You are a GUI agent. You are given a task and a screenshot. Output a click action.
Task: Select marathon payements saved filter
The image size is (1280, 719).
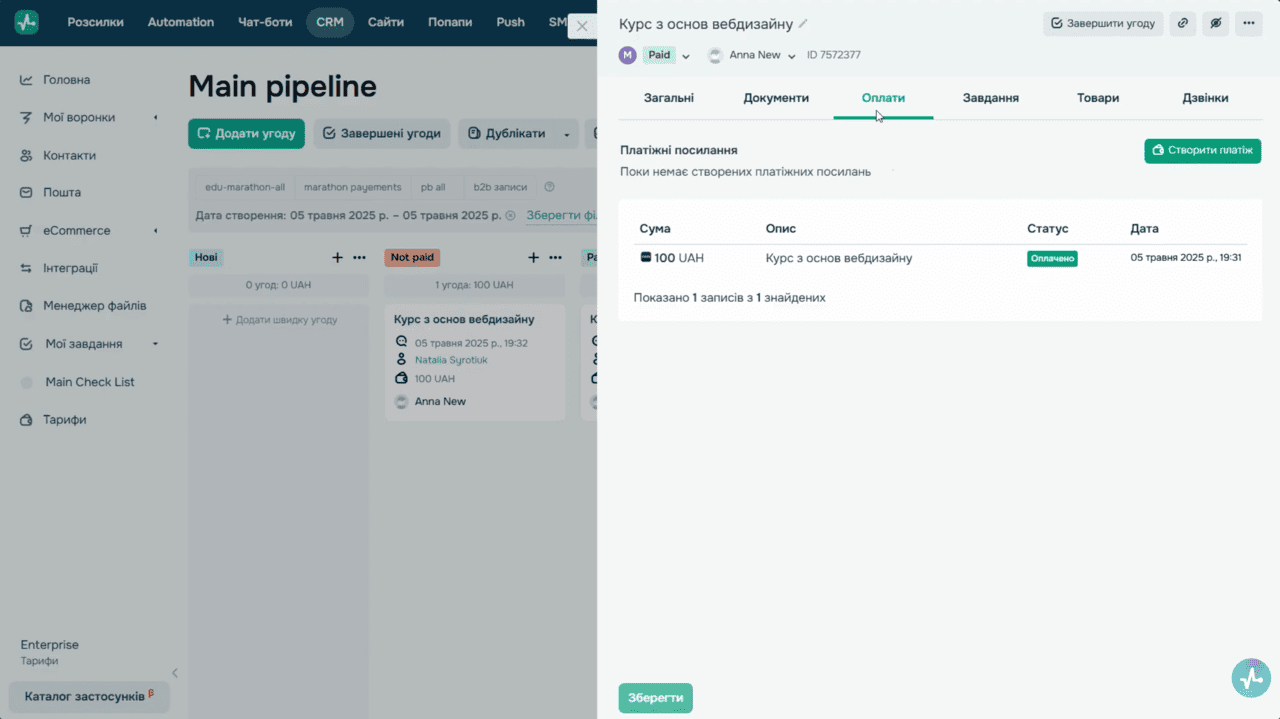click(352, 187)
